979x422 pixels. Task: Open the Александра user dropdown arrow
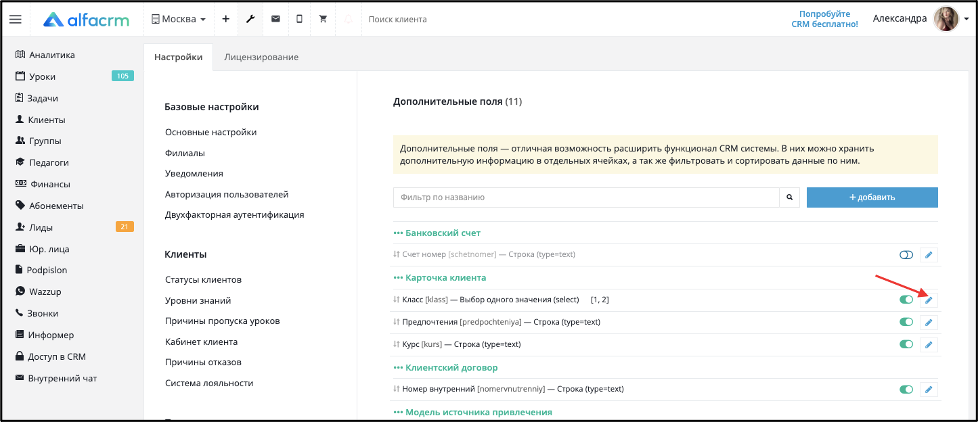[x=965, y=20]
